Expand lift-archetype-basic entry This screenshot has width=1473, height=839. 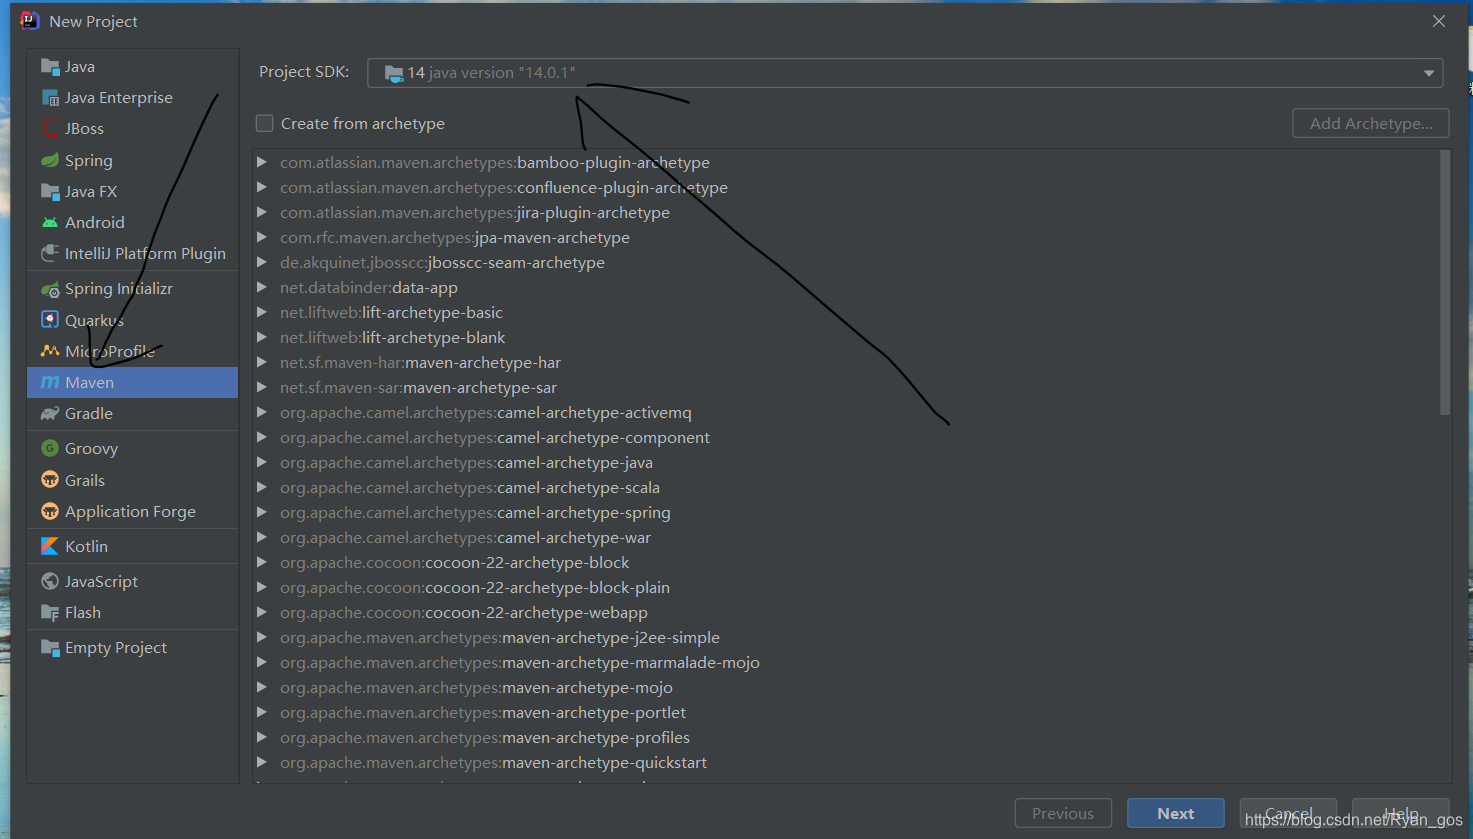tap(262, 312)
